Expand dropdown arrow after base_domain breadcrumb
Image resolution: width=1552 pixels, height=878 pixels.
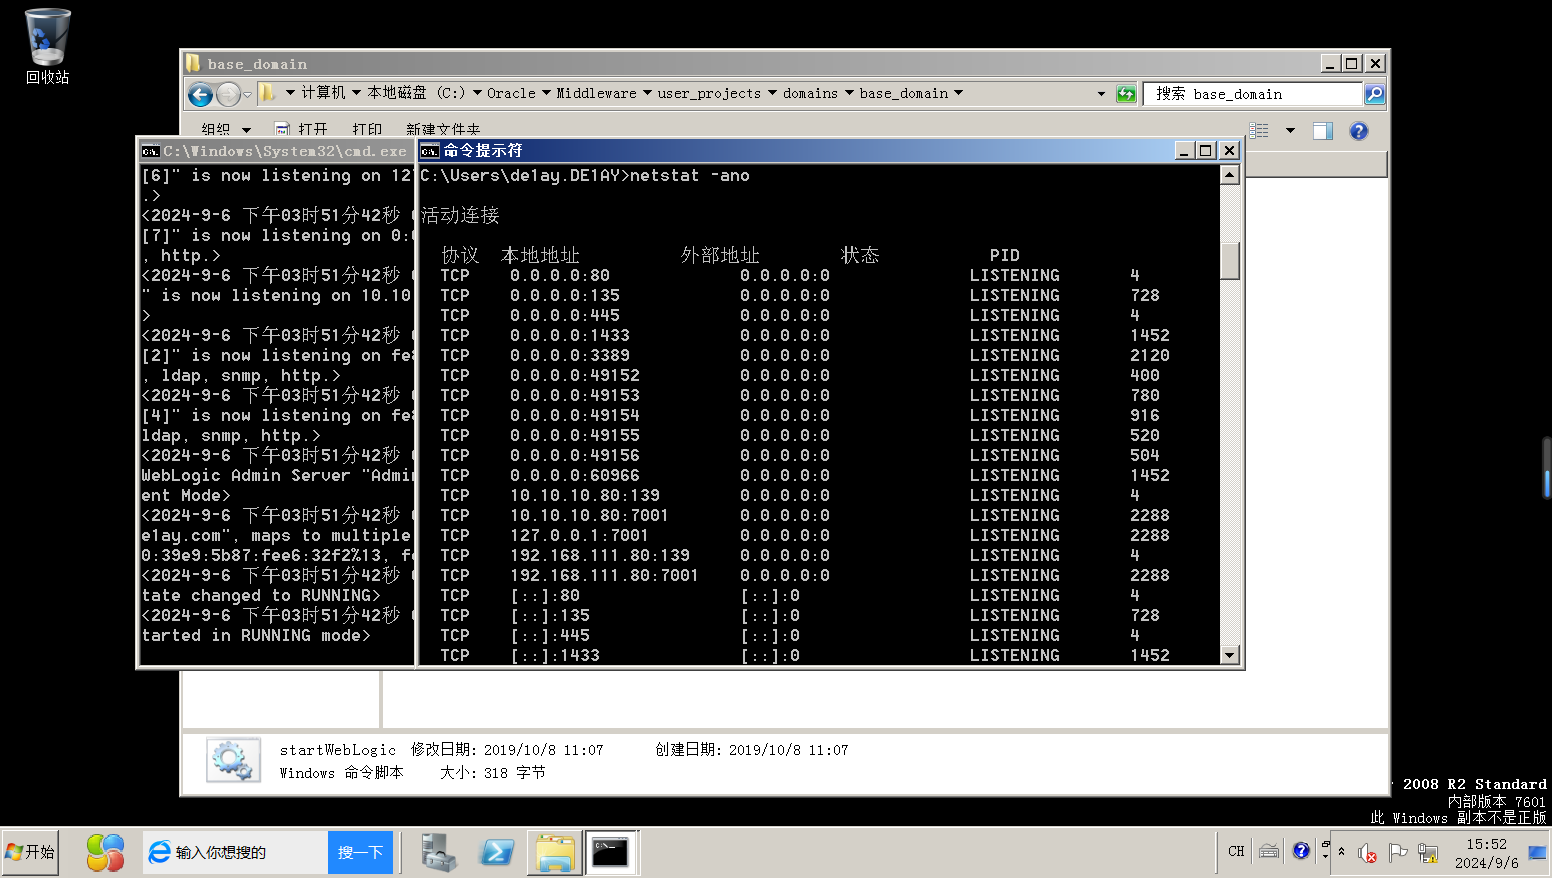coord(958,93)
